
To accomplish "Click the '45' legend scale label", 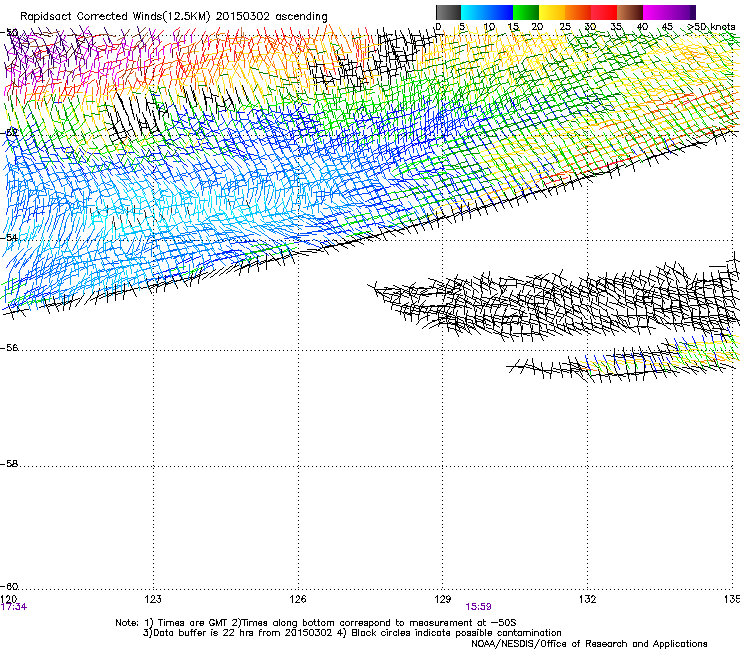I will (667, 27).
